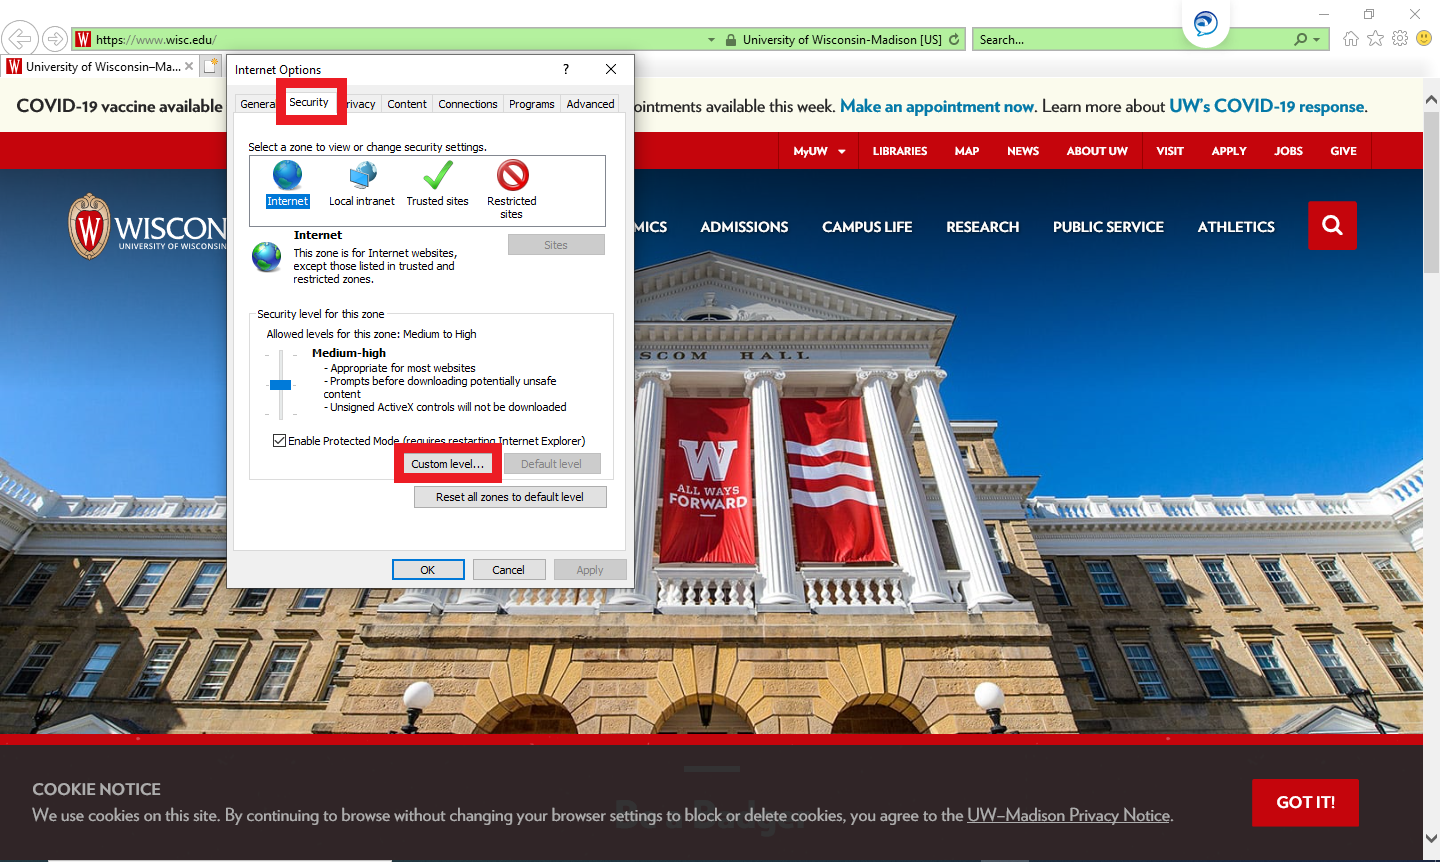Screen dimensions: 1440x862
Task: Click the lock security icon in address bar
Action: (732, 40)
